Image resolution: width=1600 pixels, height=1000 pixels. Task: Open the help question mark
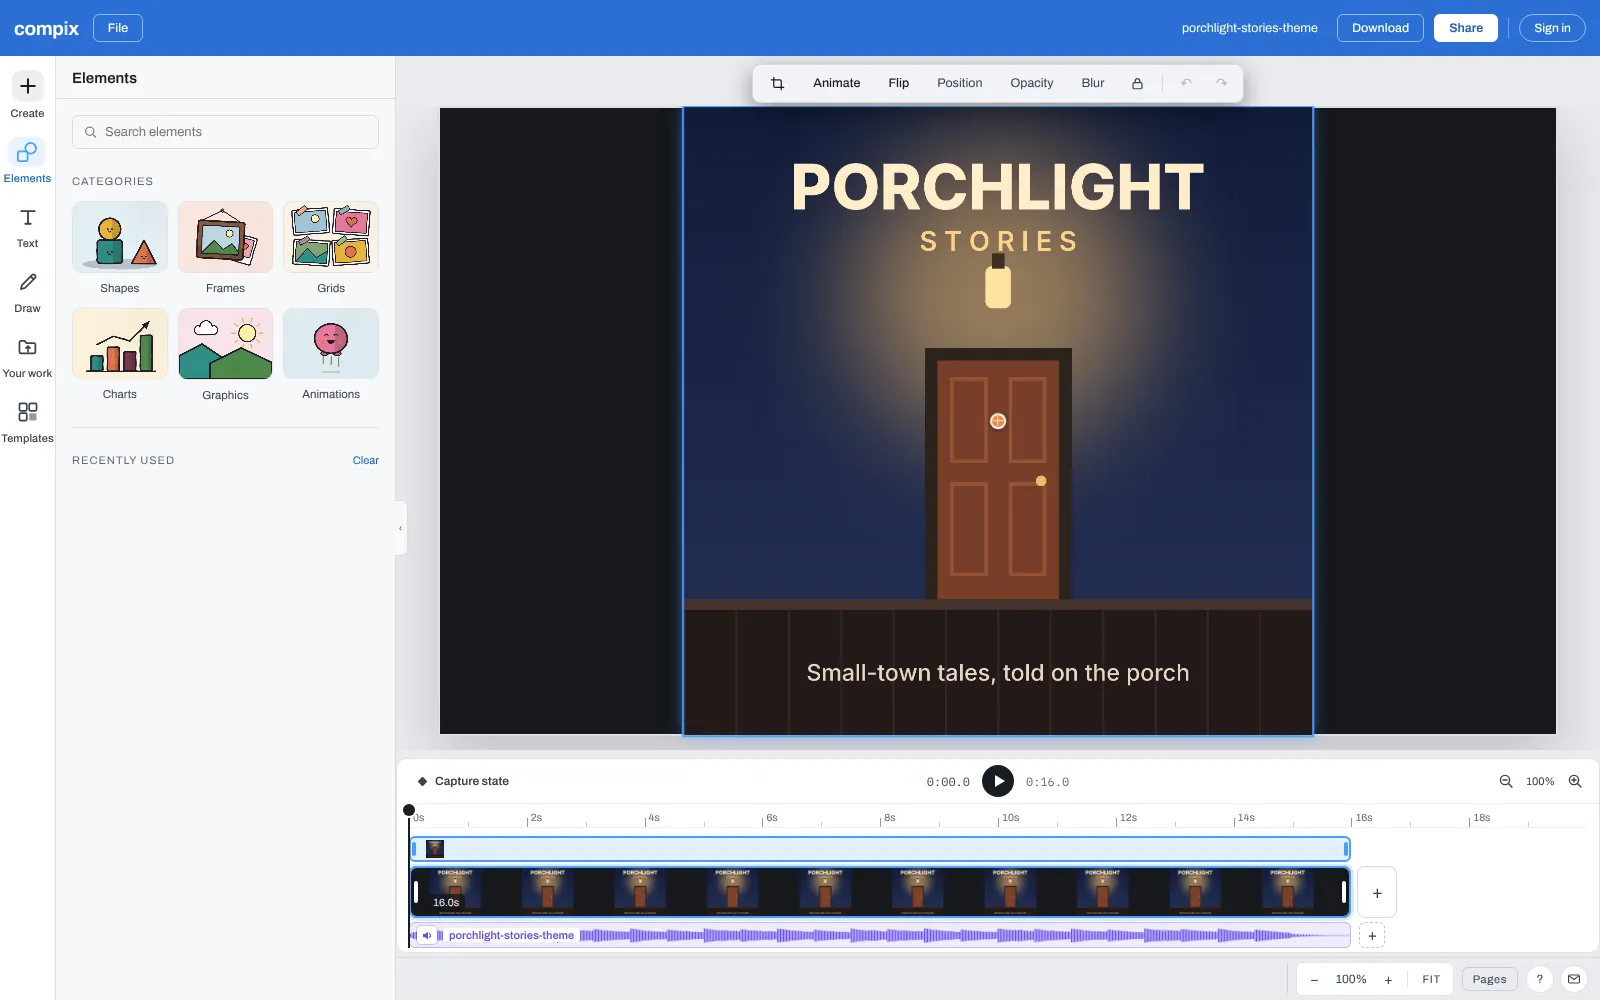pyautogui.click(x=1540, y=979)
